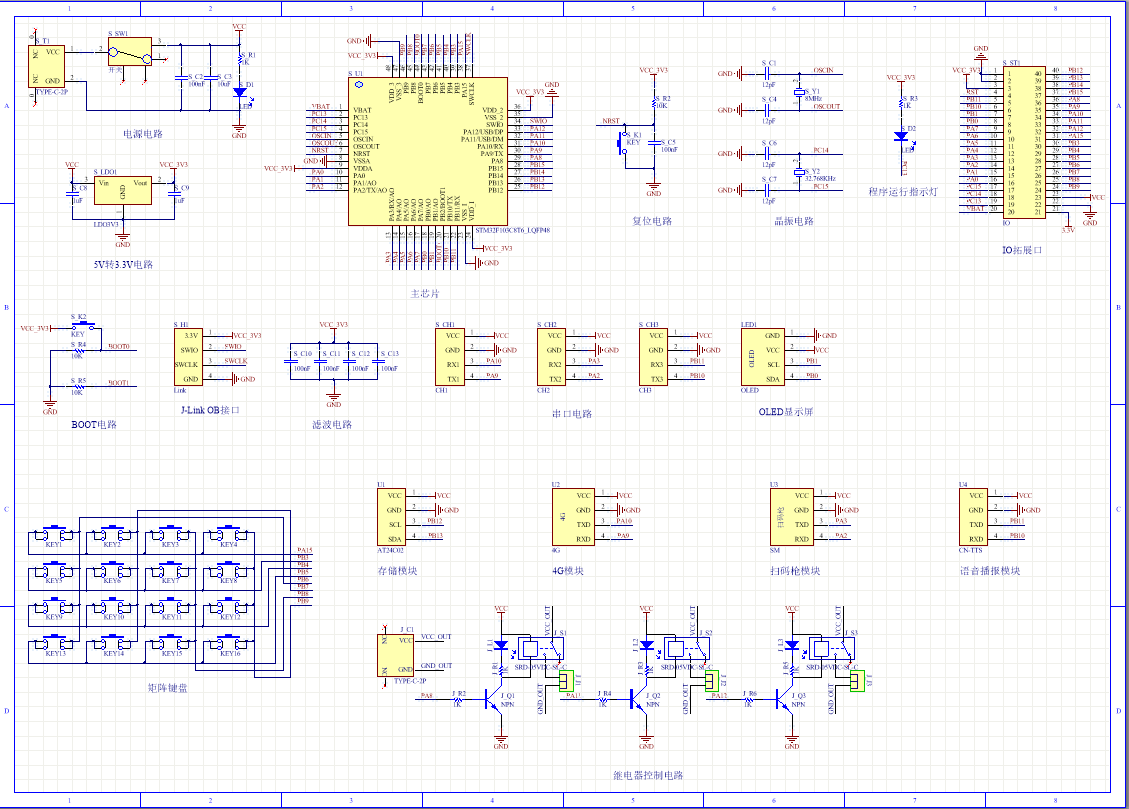The width and height of the screenshot is (1129, 809).
Task: Select the S_H1 J-Link header block
Action: (x=189, y=357)
